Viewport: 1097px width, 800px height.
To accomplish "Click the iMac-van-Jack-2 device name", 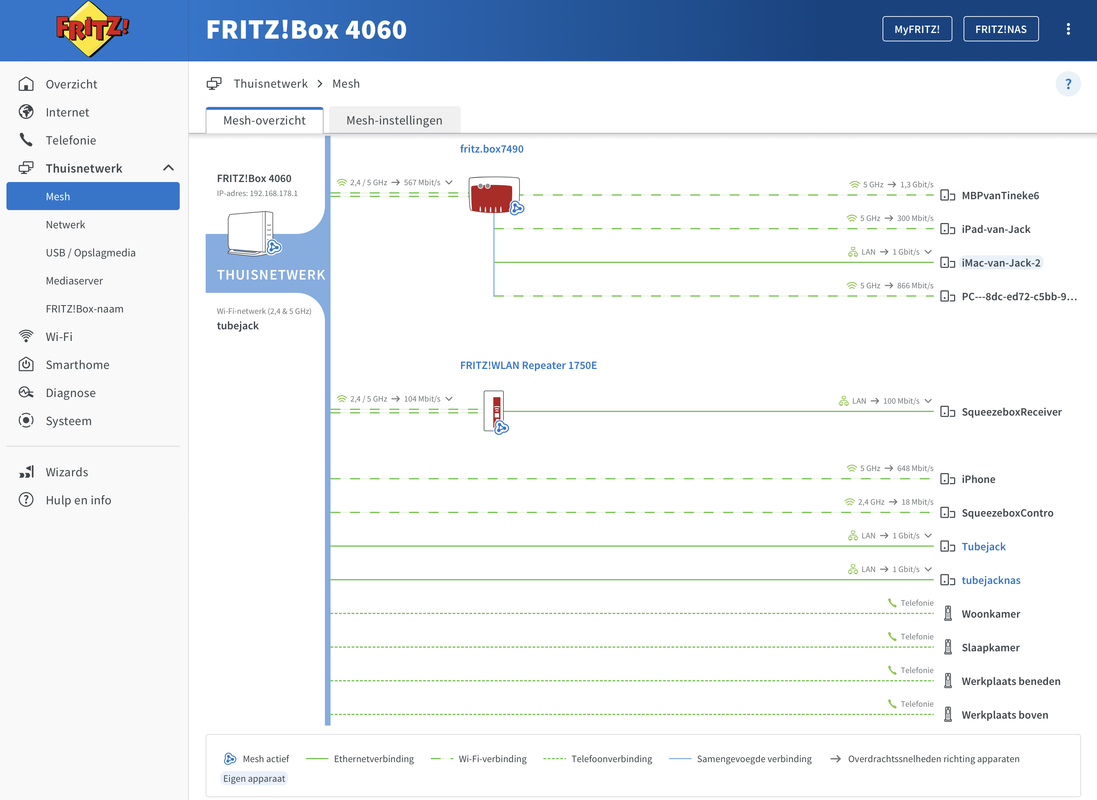I will [1001, 263].
